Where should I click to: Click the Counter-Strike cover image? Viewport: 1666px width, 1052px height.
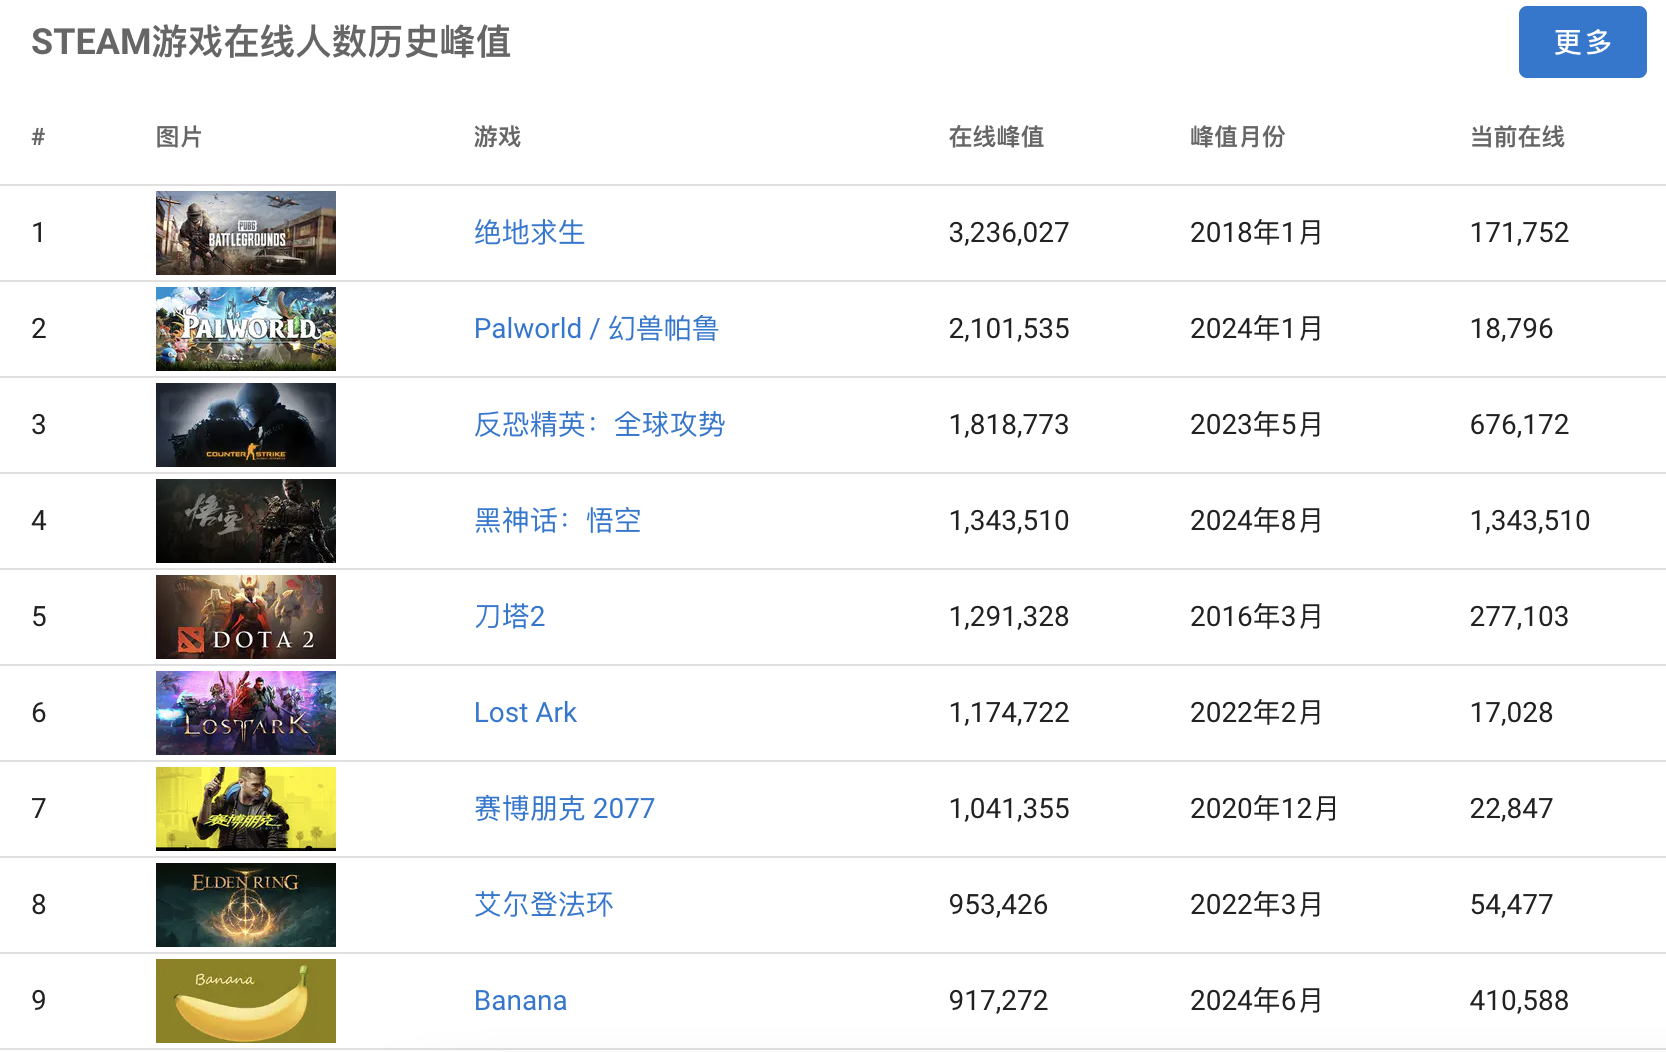point(246,425)
